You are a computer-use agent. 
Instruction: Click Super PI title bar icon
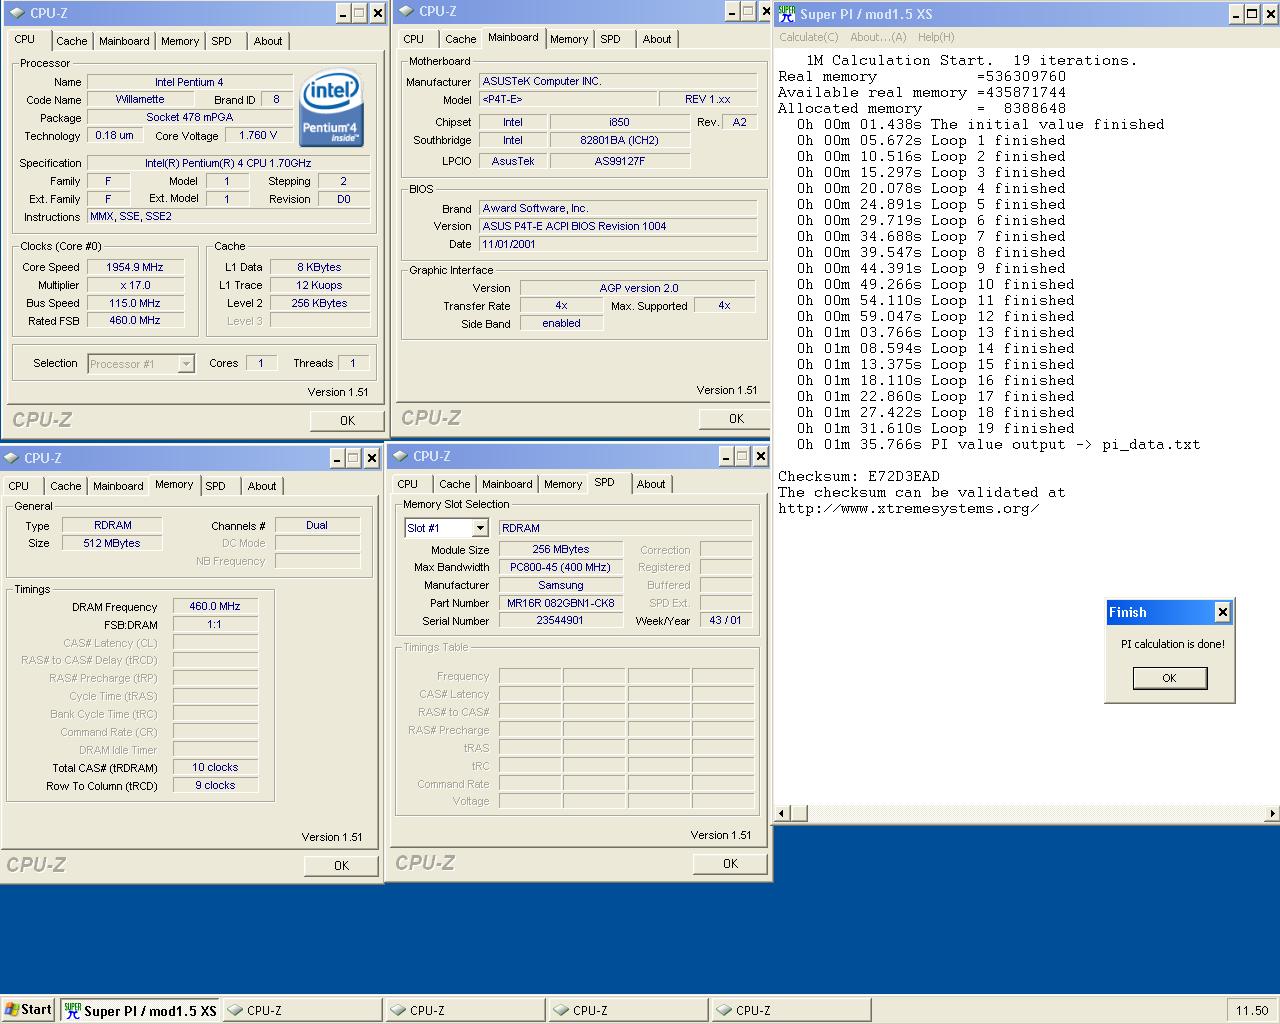[x=787, y=13]
